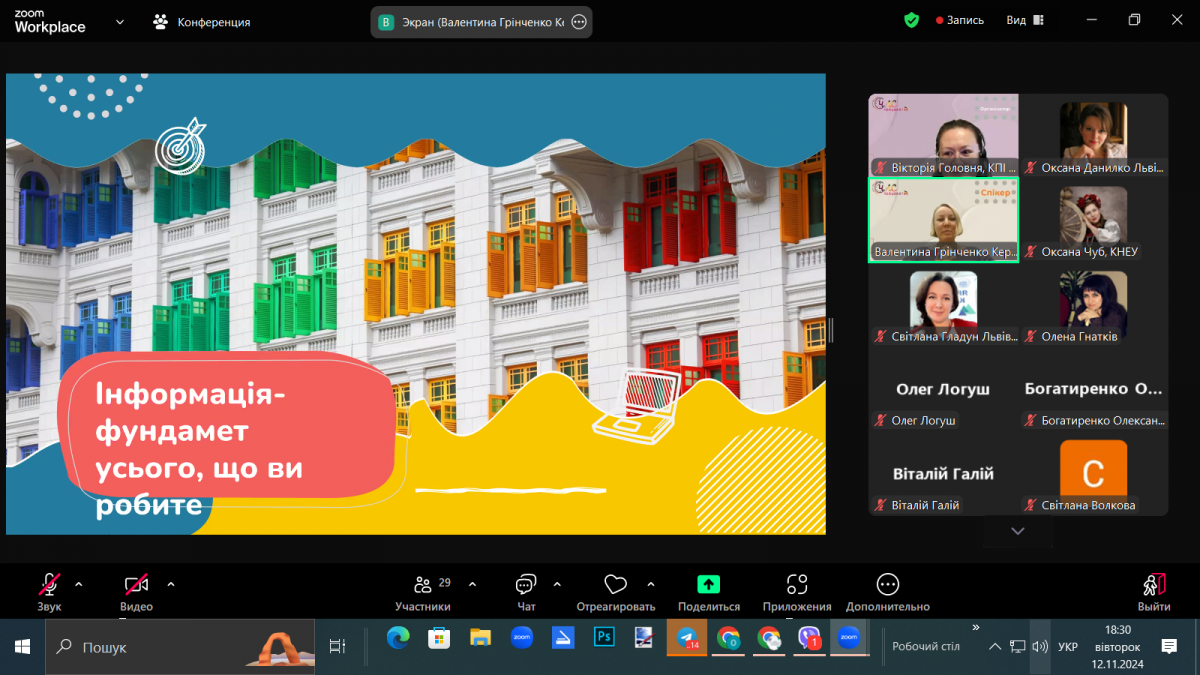Toggle the View layout button
Viewport: 1200px width, 675px height.
[1024, 20]
